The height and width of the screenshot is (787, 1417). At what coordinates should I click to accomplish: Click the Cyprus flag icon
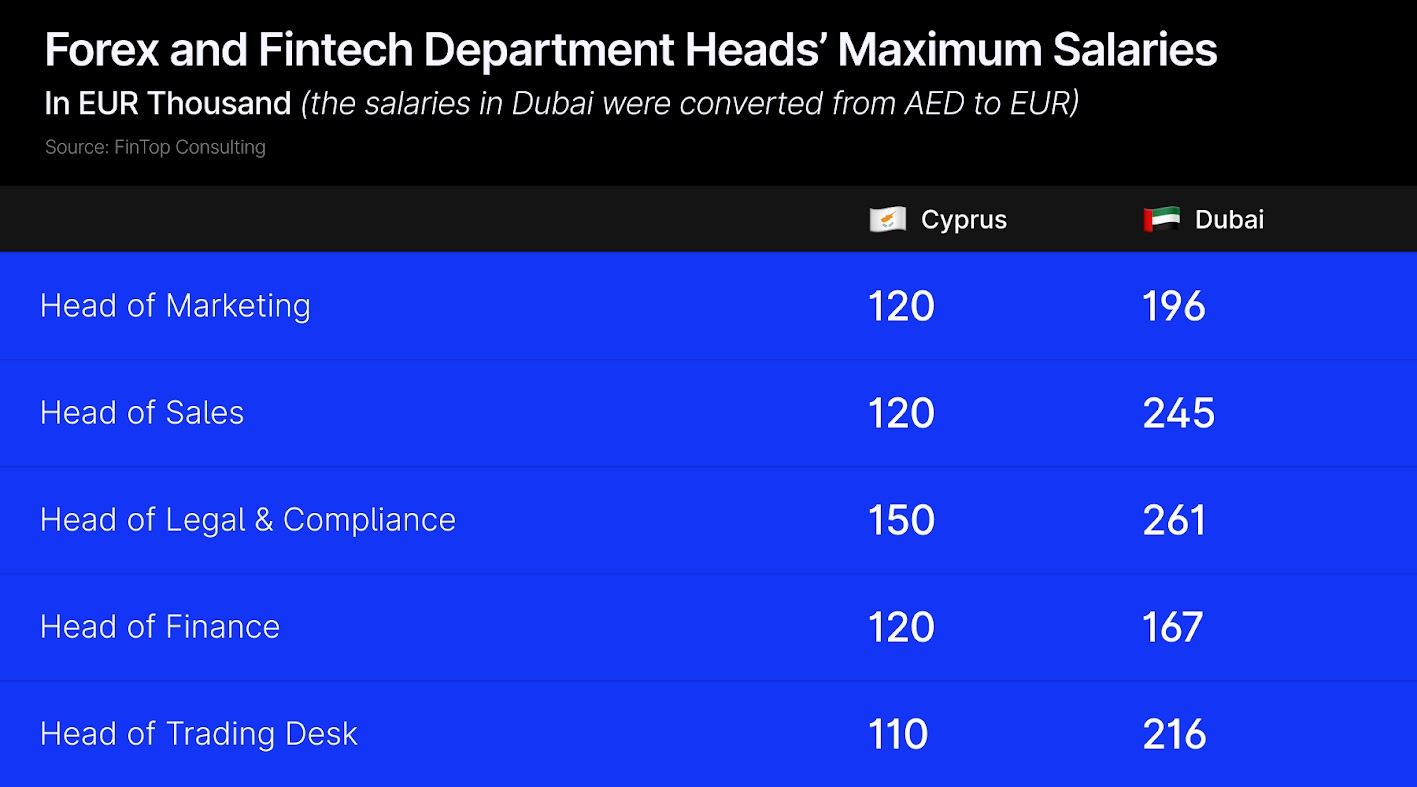click(888, 220)
